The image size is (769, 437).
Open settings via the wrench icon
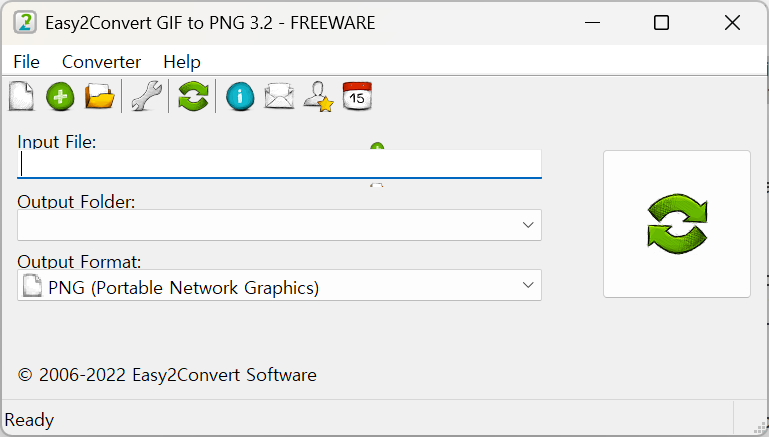pos(146,96)
